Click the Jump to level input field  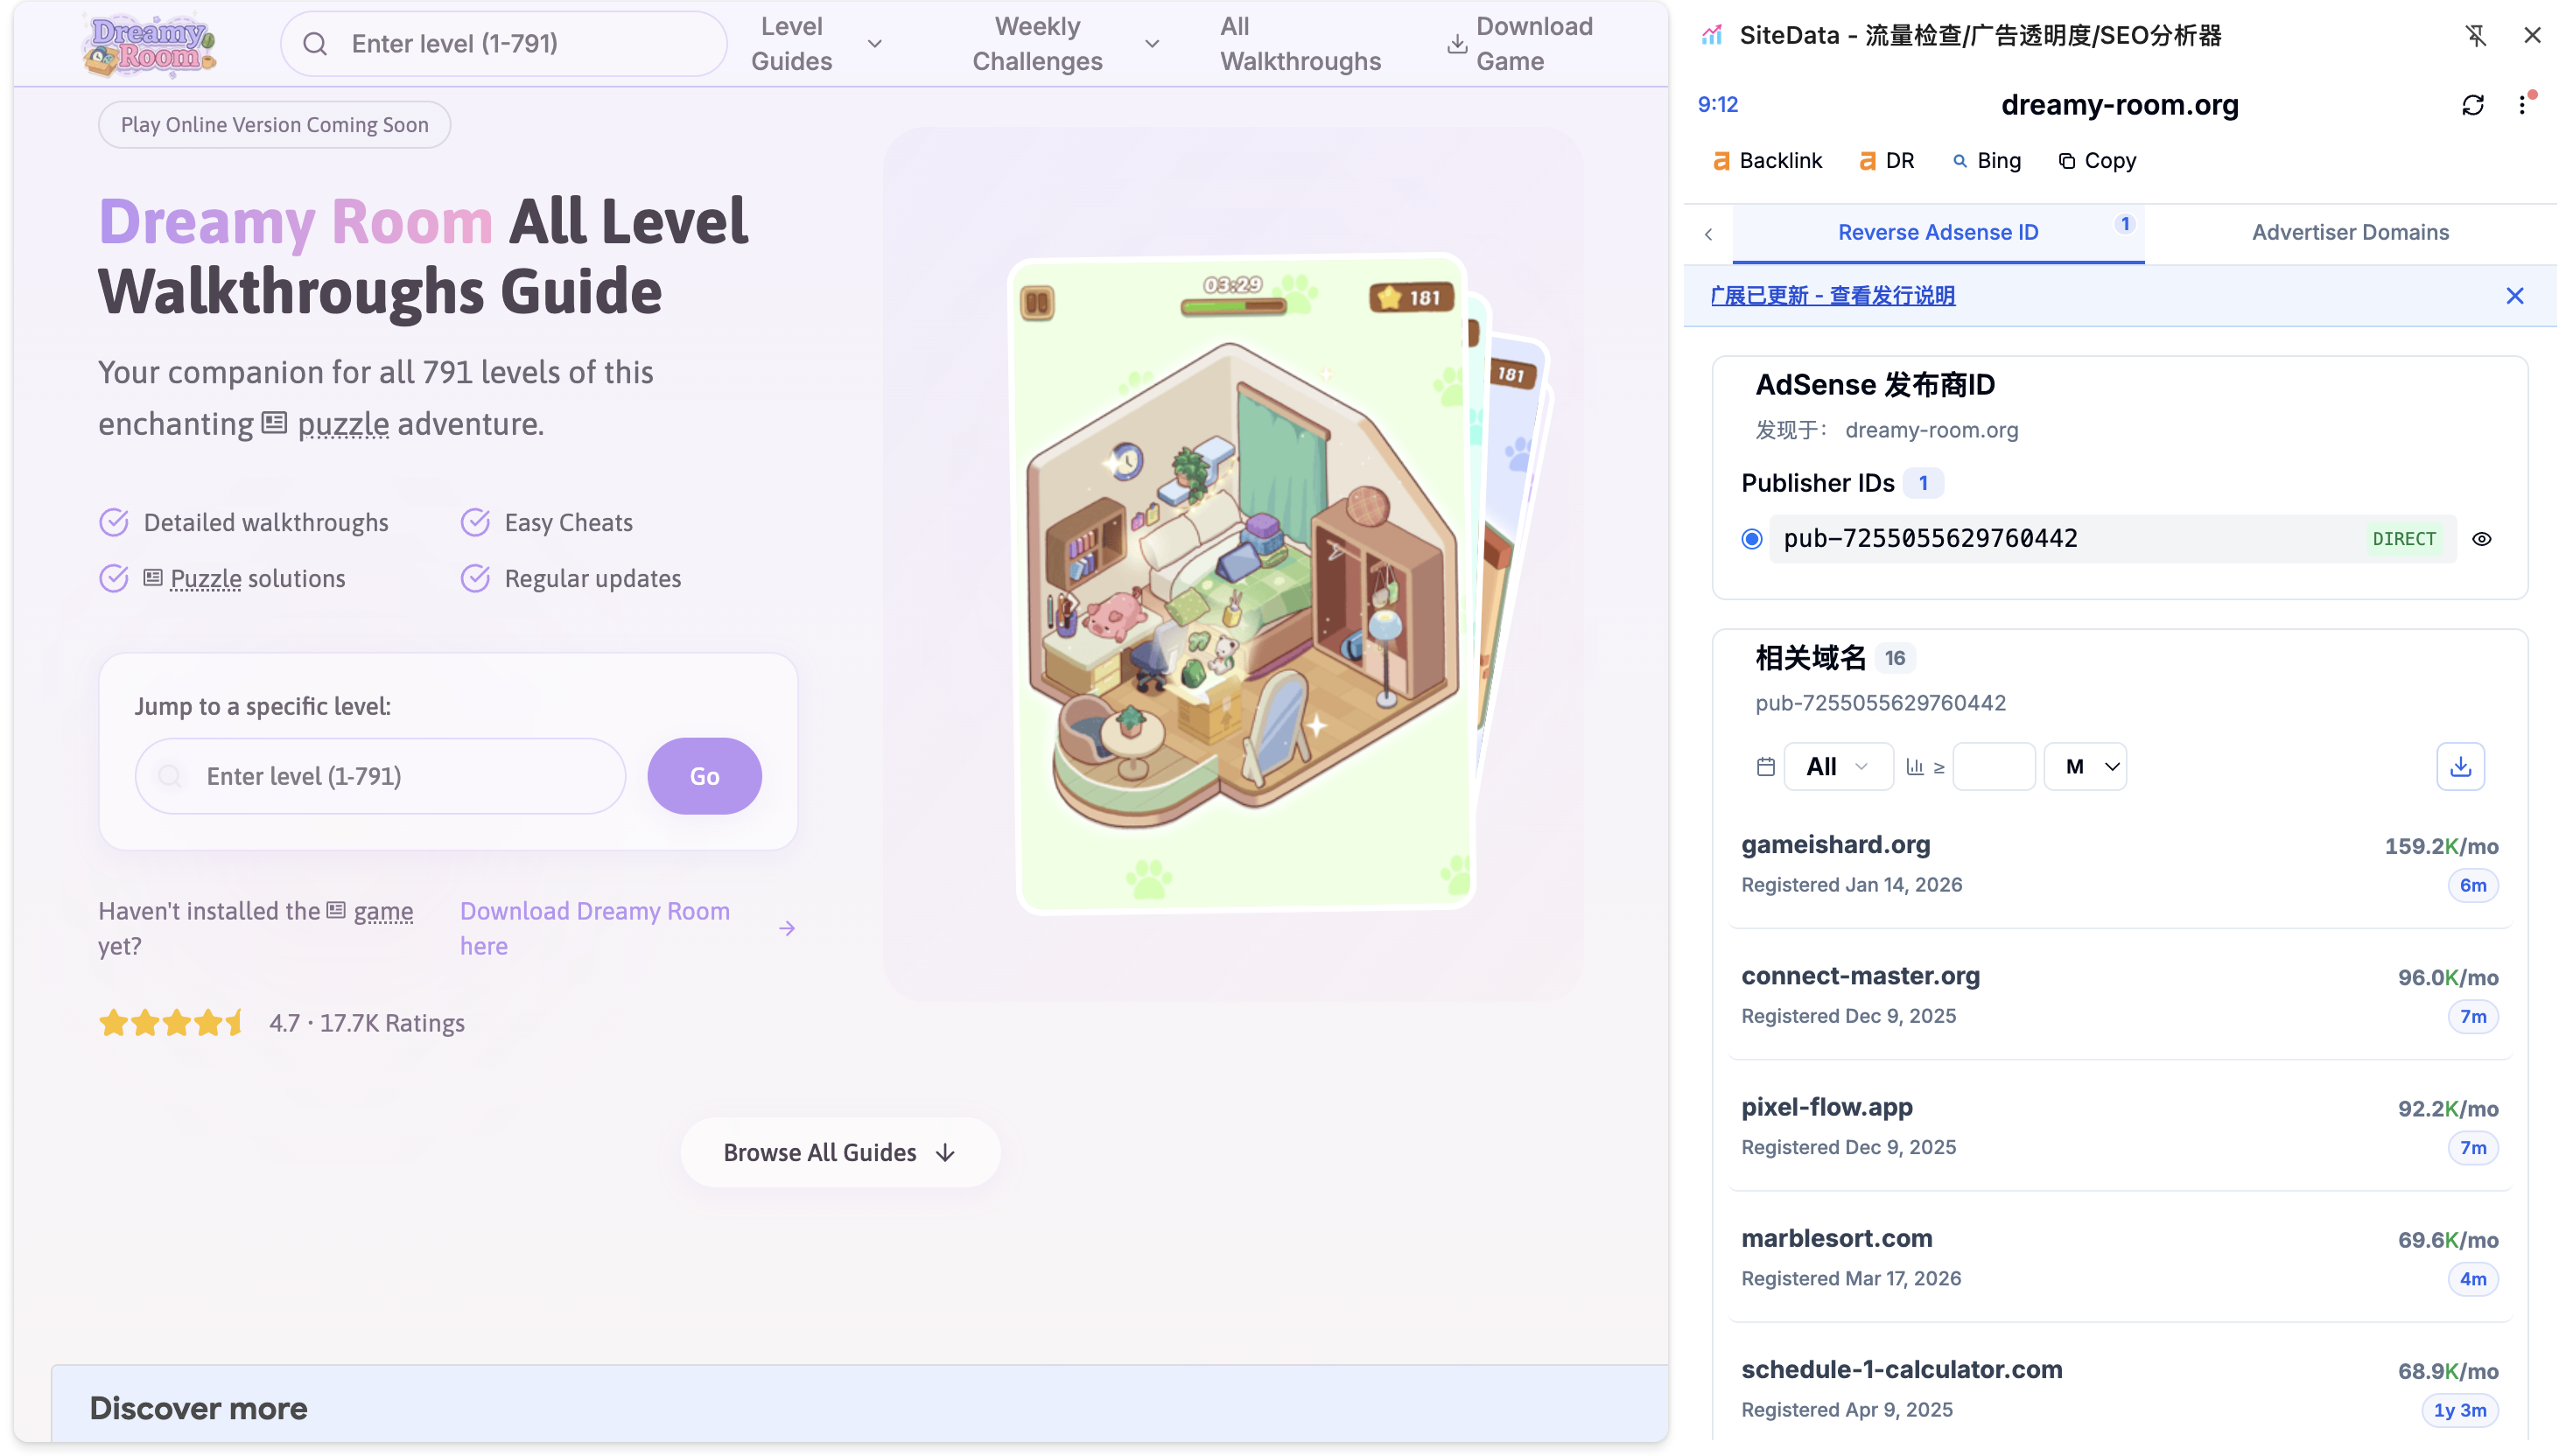click(x=380, y=777)
